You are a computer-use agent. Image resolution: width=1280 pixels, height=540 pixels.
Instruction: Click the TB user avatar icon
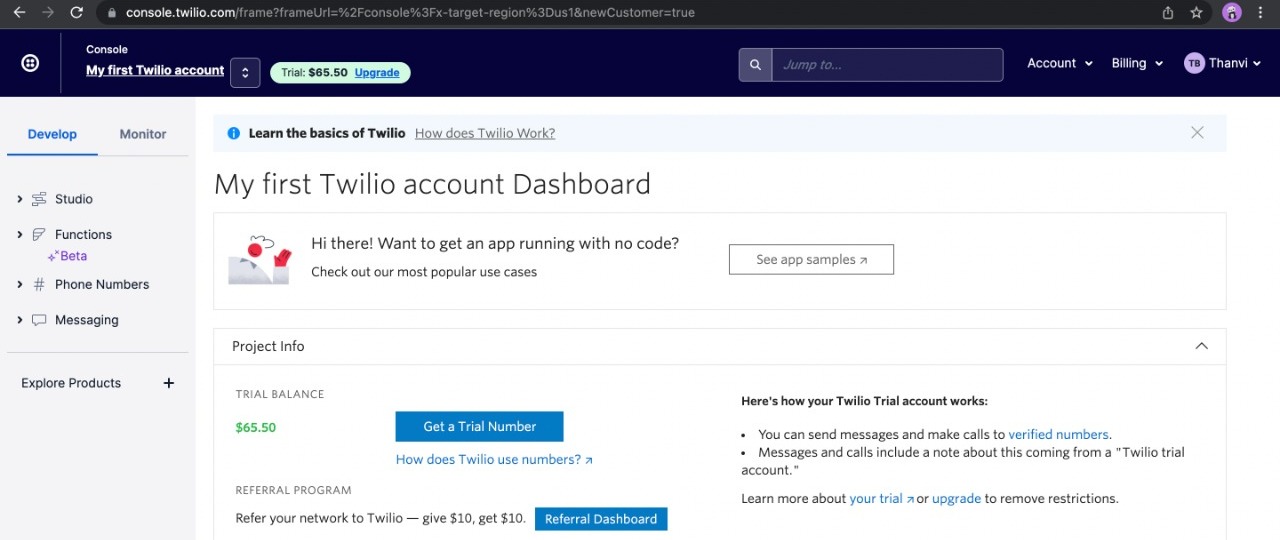(x=1194, y=63)
